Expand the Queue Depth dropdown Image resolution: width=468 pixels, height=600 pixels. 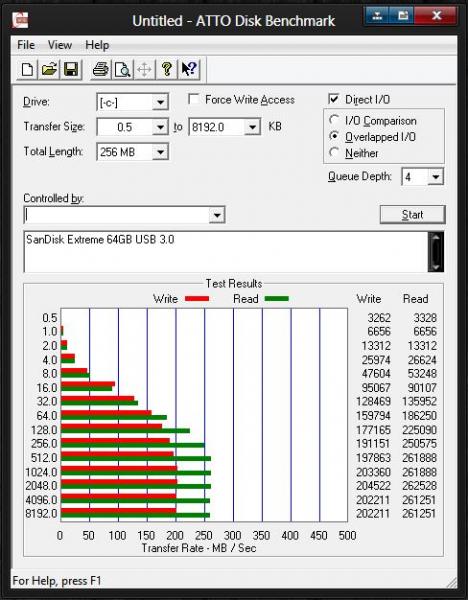pyautogui.click(x=435, y=177)
